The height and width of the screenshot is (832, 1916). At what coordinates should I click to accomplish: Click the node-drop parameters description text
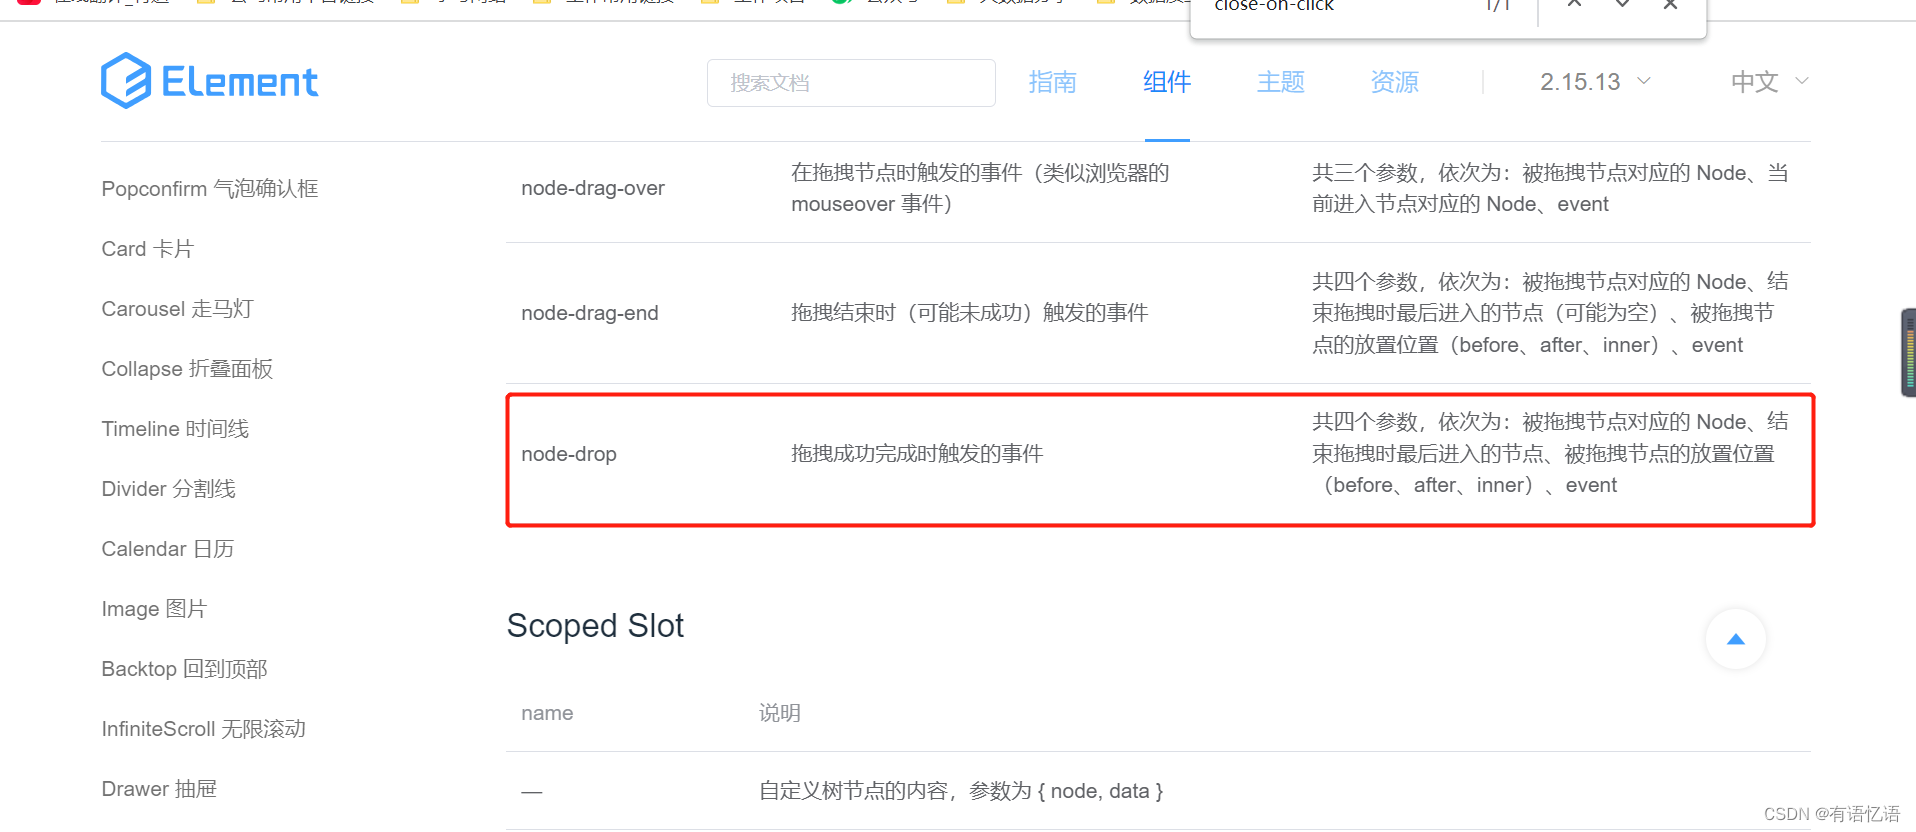tap(1550, 454)
